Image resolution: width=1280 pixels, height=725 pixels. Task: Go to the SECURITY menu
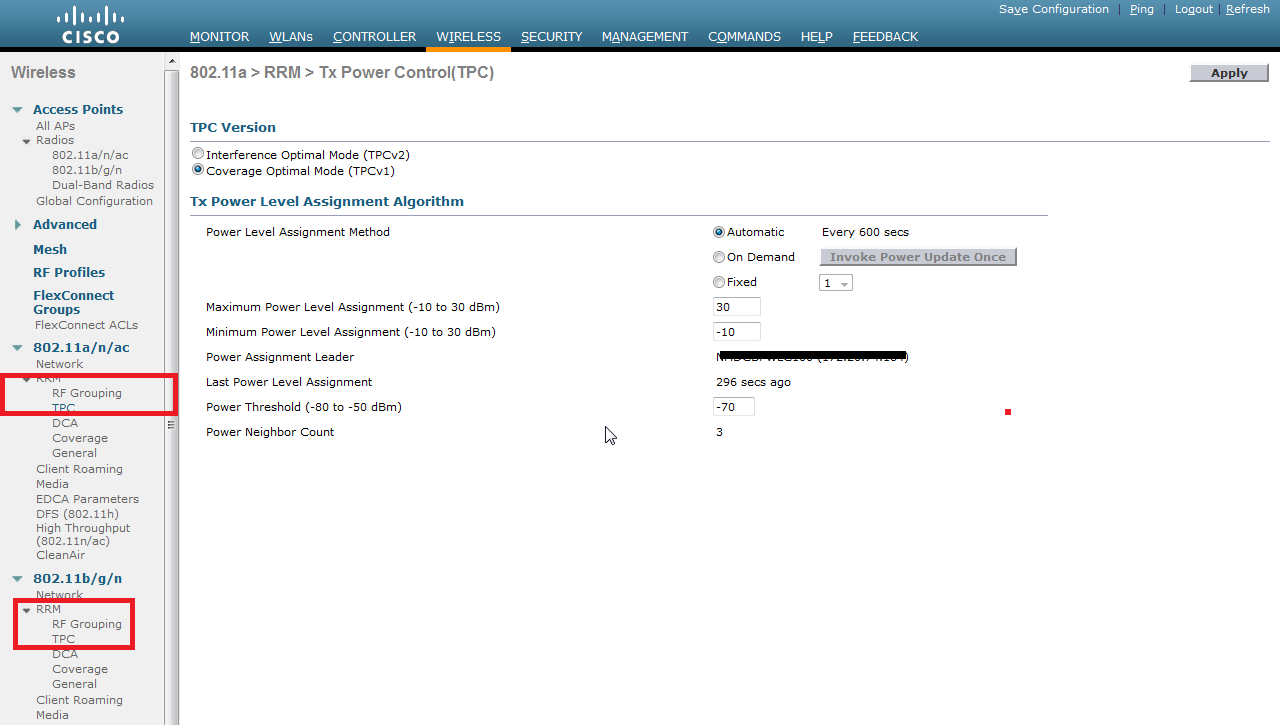pos(551,37)
